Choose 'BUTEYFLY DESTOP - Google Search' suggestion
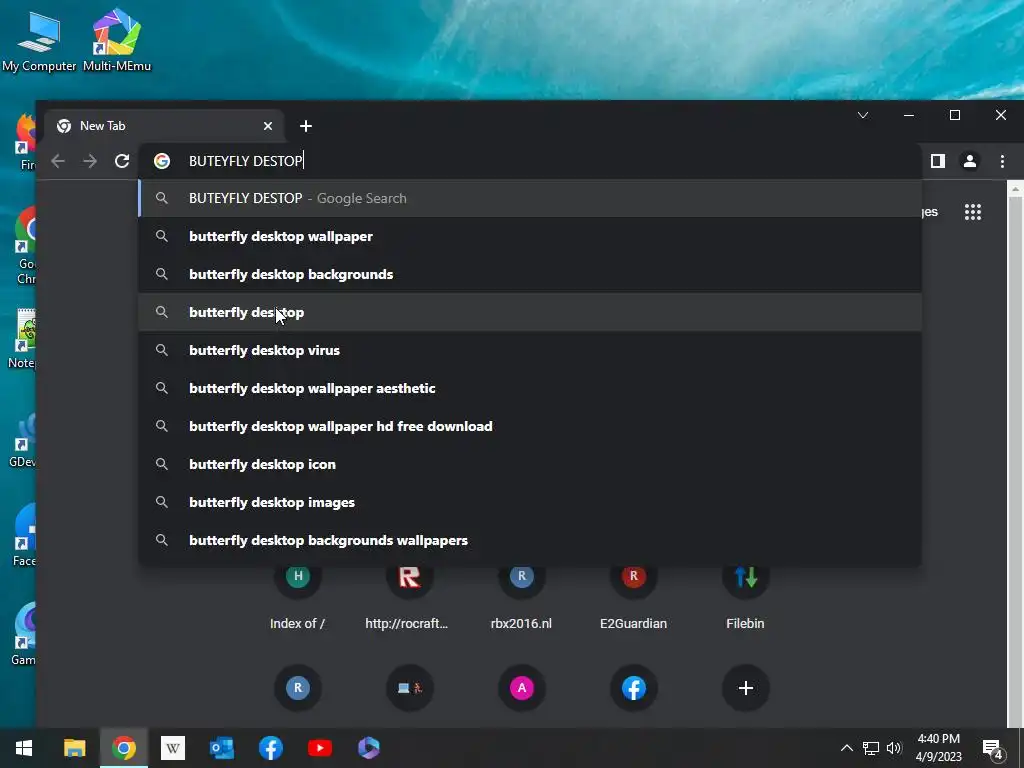Image resolution: width=1024 pixels, height=768 pixels. [530, 199]
